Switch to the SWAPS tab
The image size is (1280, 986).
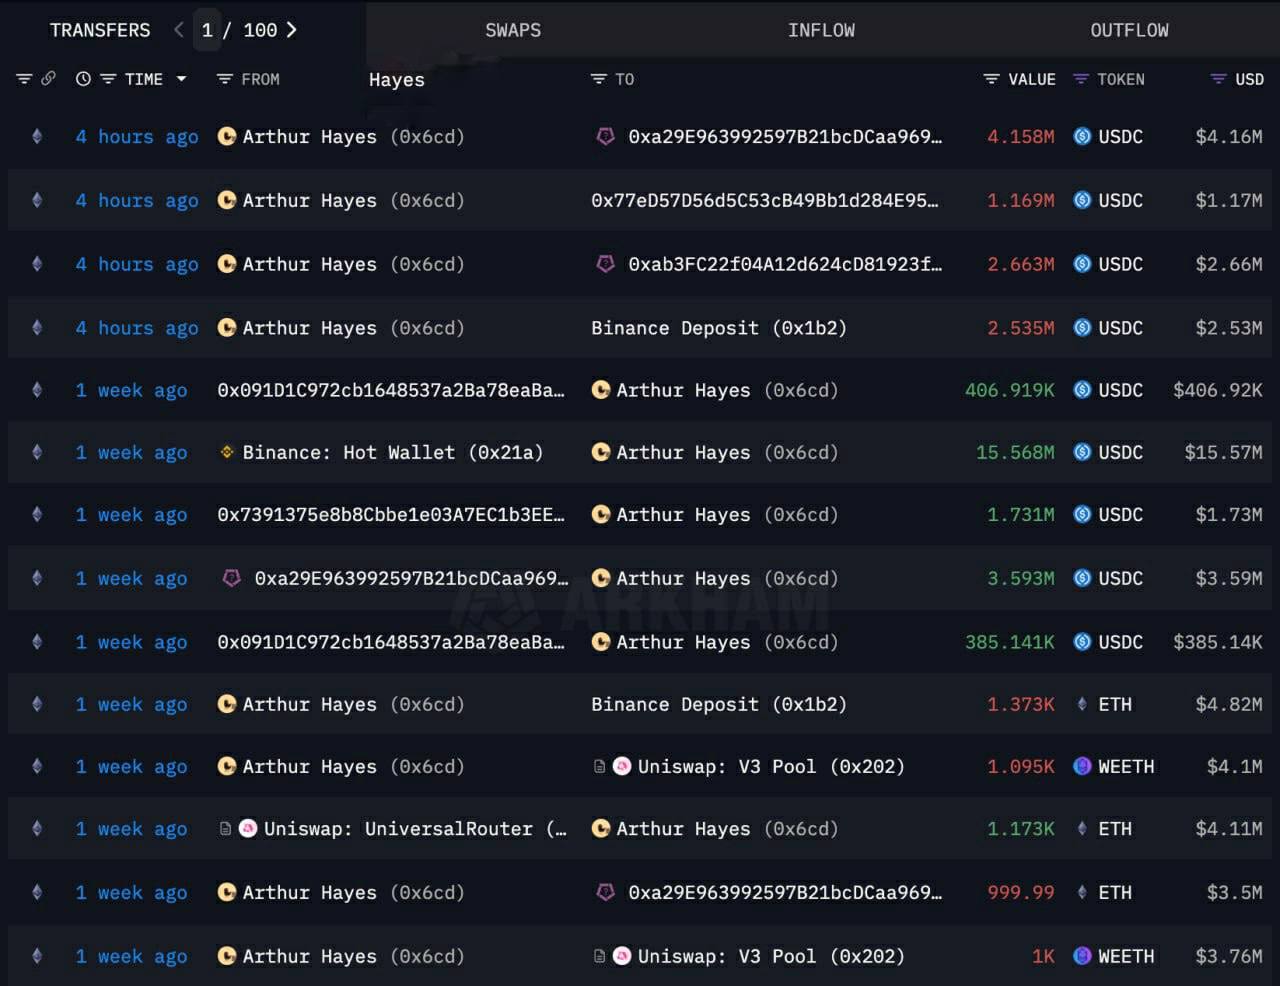pyautogui.click(x=513, y=30)
